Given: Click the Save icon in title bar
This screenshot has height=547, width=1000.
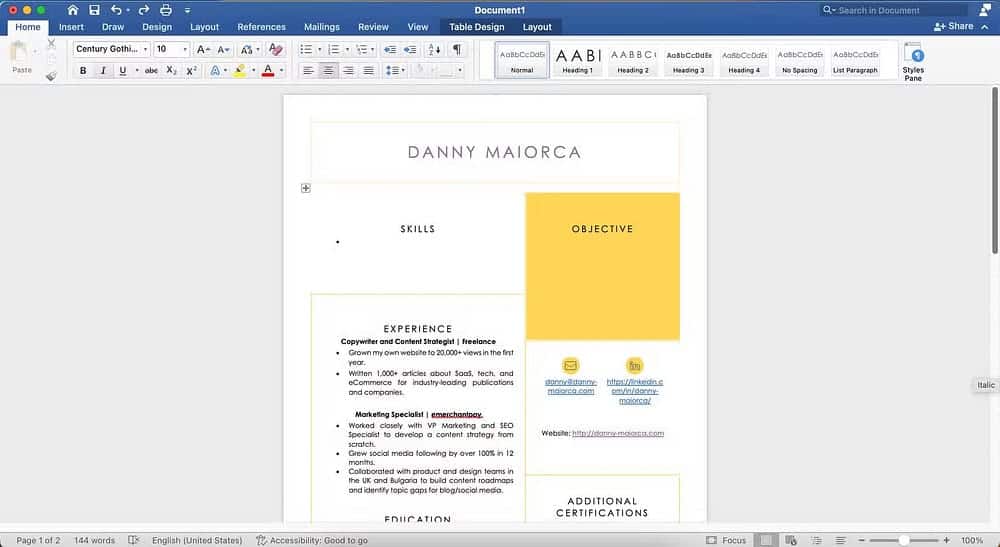Looking at the screenshot, I should coord(94,10).
